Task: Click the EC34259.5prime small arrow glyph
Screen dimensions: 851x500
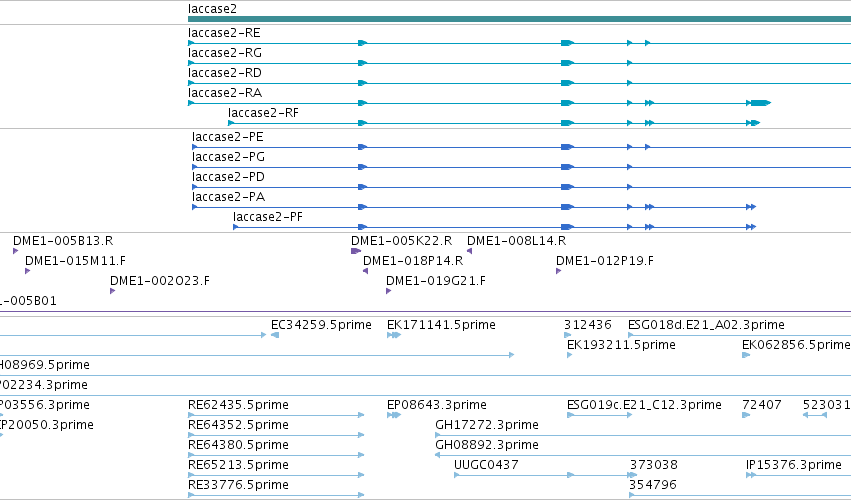Action: click(x=275, y=335)
